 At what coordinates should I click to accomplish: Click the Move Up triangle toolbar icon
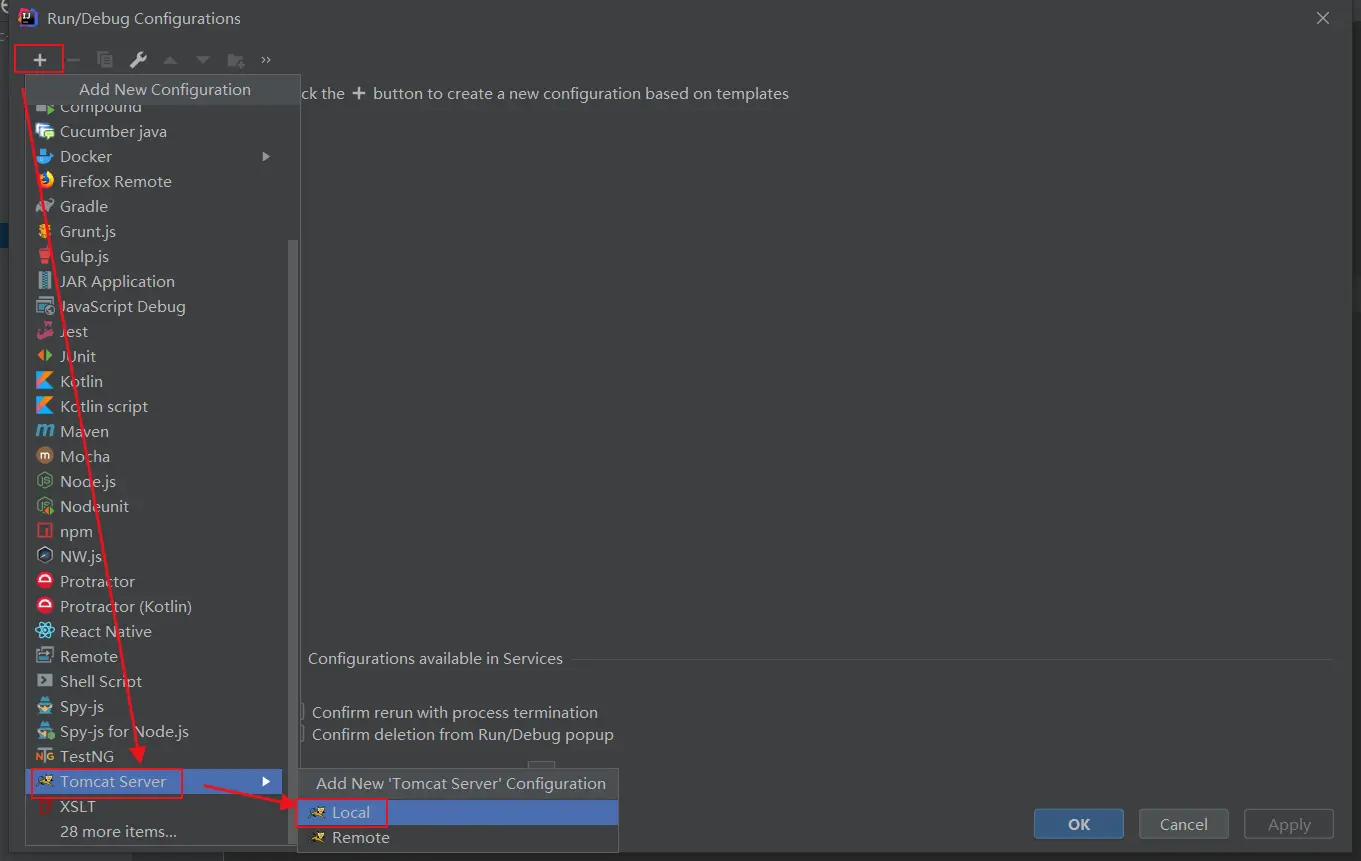[170, 60]
